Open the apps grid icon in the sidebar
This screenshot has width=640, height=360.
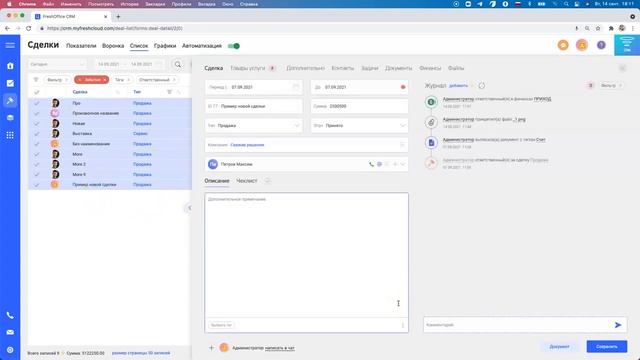[10, 135]
